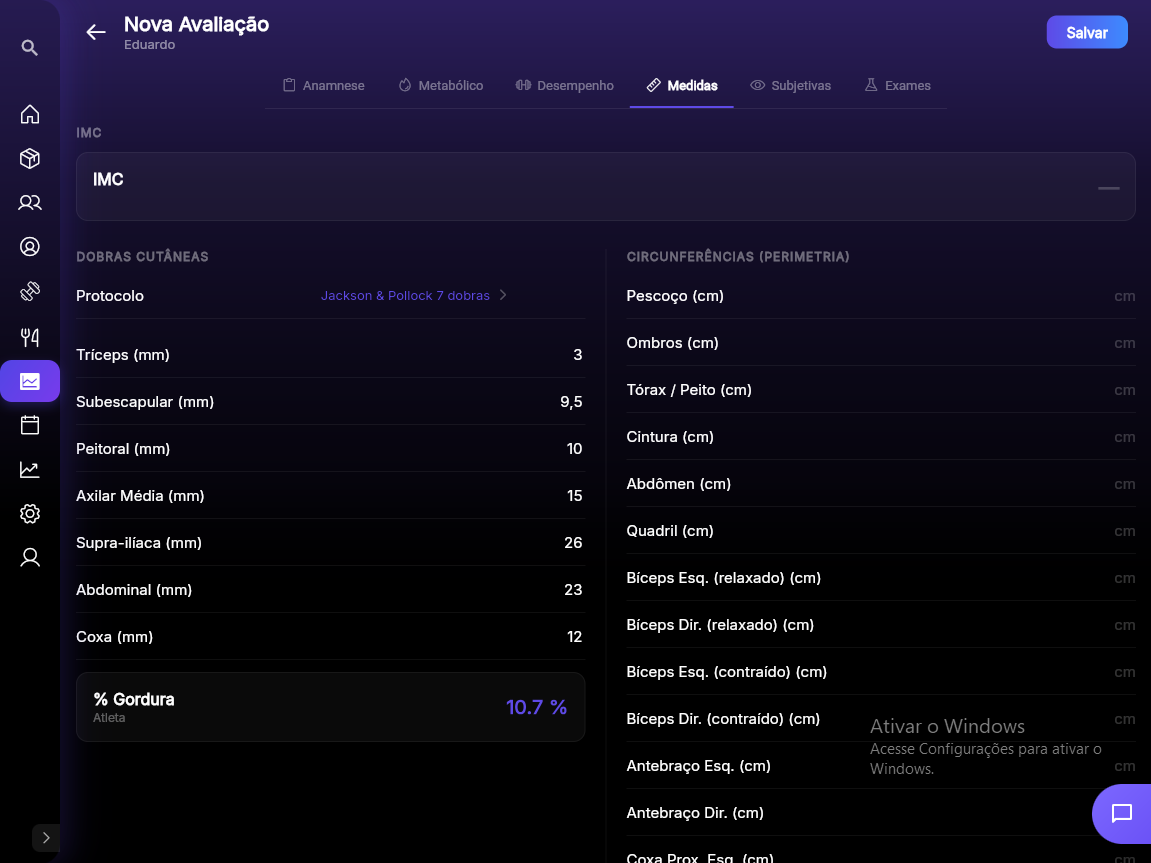
Task: Open search from the sidebar magnifier icon
Action: tap(29, 48)
